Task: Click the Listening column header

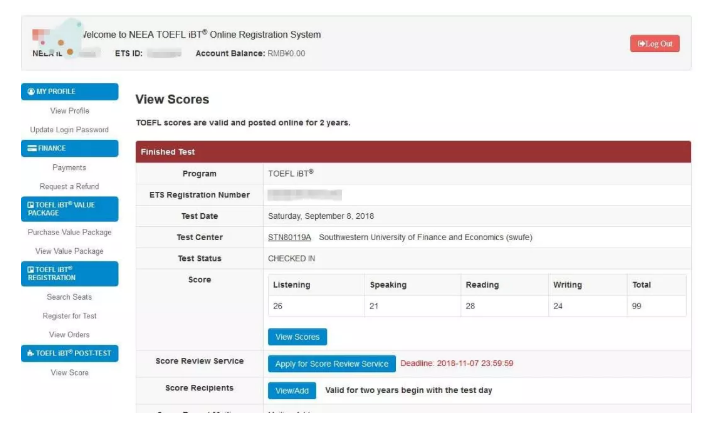Action: coord(291,285)
